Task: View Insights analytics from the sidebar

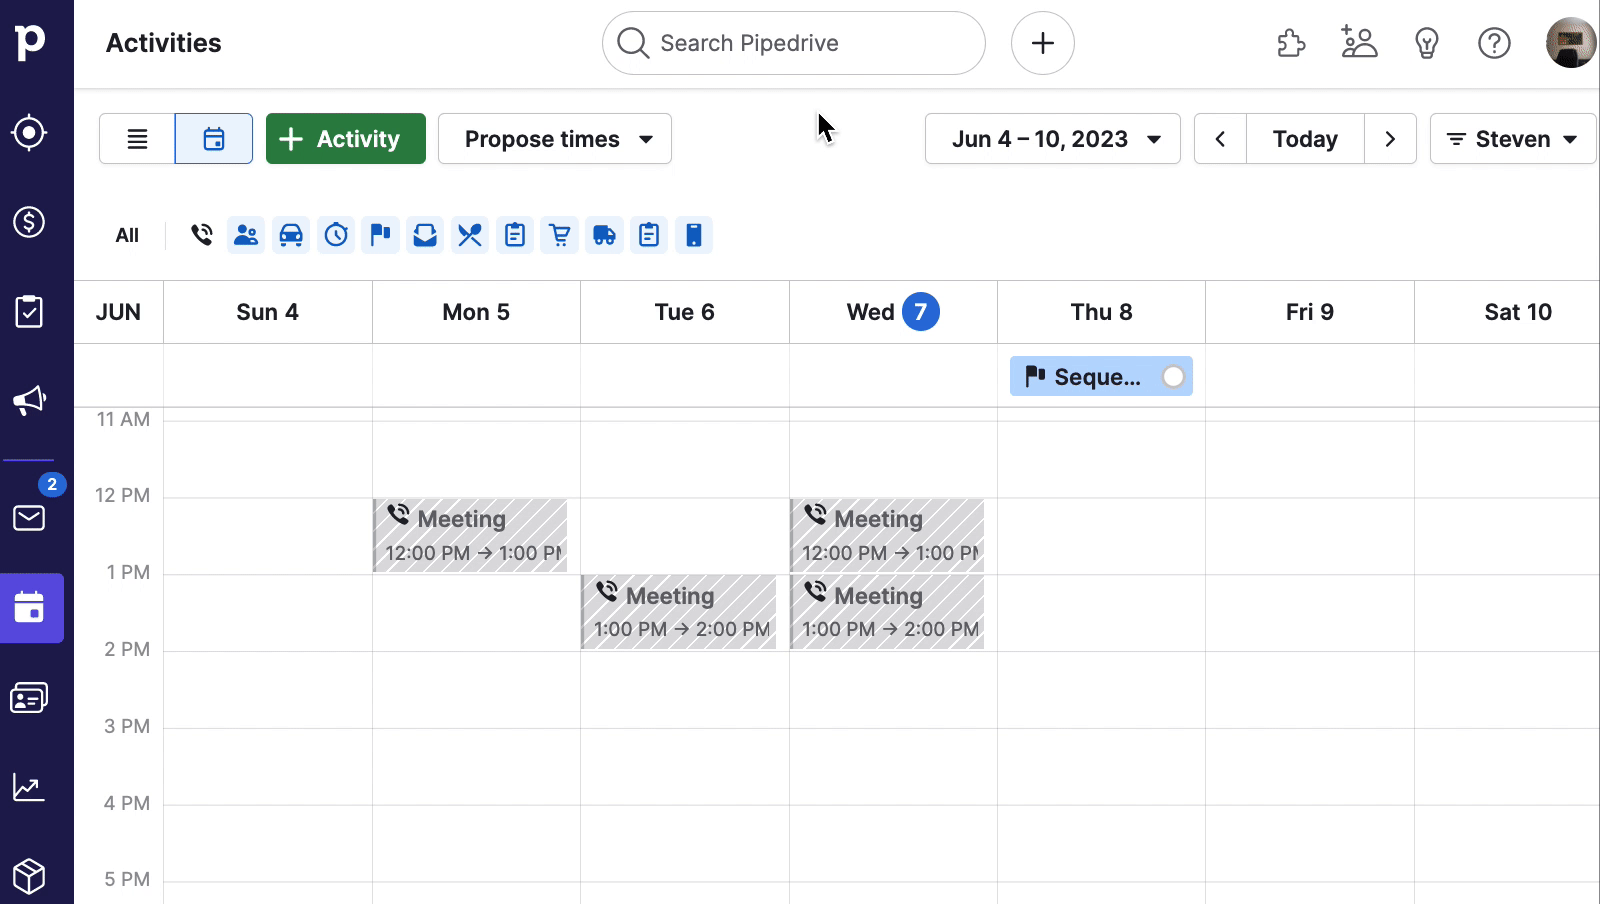Action: (29, 787)
